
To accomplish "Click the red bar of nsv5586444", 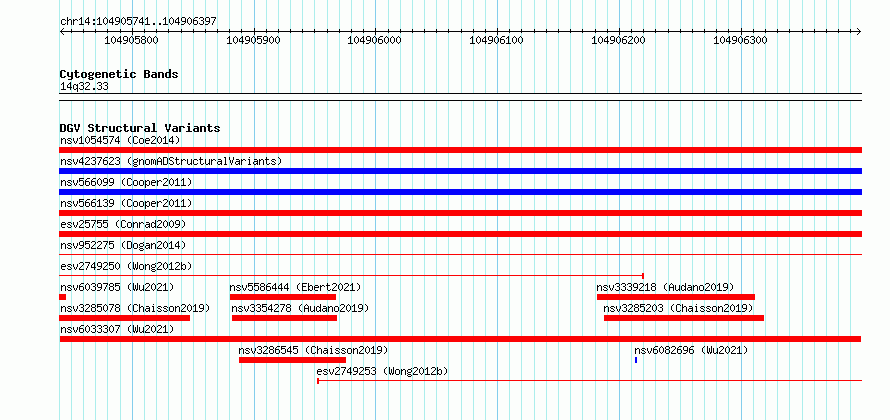I will 283,297.
